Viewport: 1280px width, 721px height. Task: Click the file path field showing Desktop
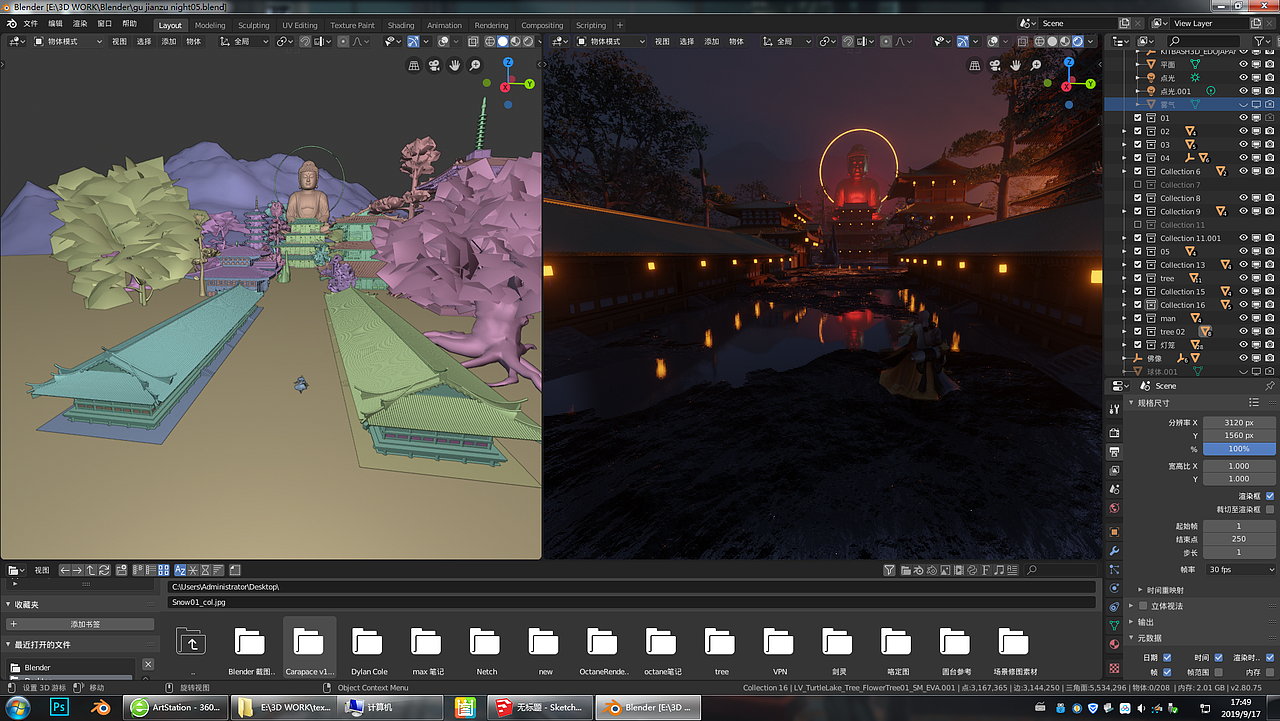[x=632, y=587]
